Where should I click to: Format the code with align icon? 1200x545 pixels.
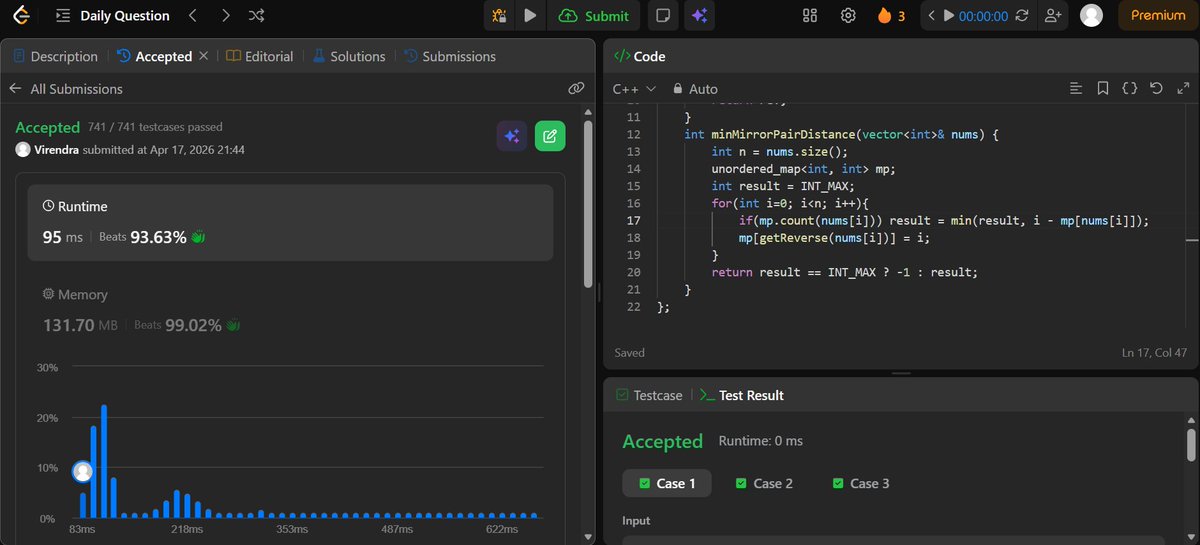[x=1076, y=88]
